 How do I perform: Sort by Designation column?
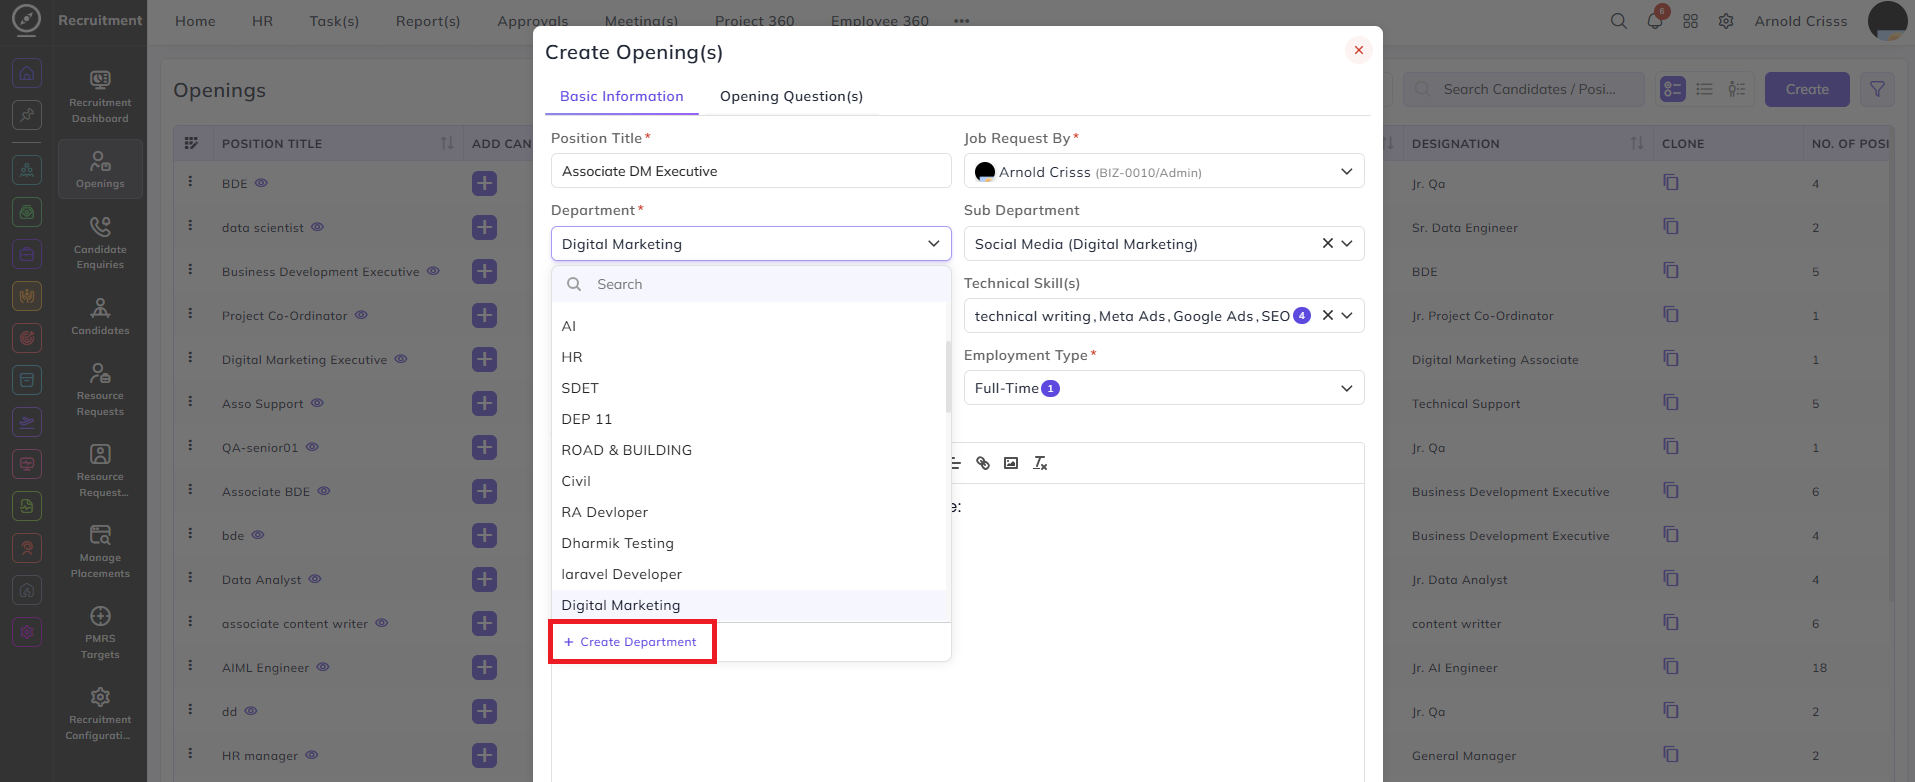(x=1637, y=144)
